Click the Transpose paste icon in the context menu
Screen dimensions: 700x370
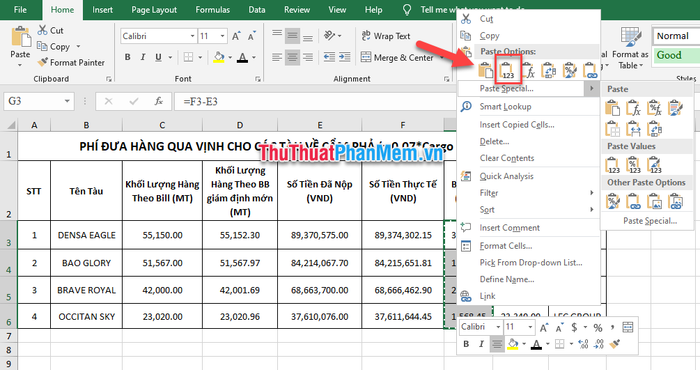point(549,71)
